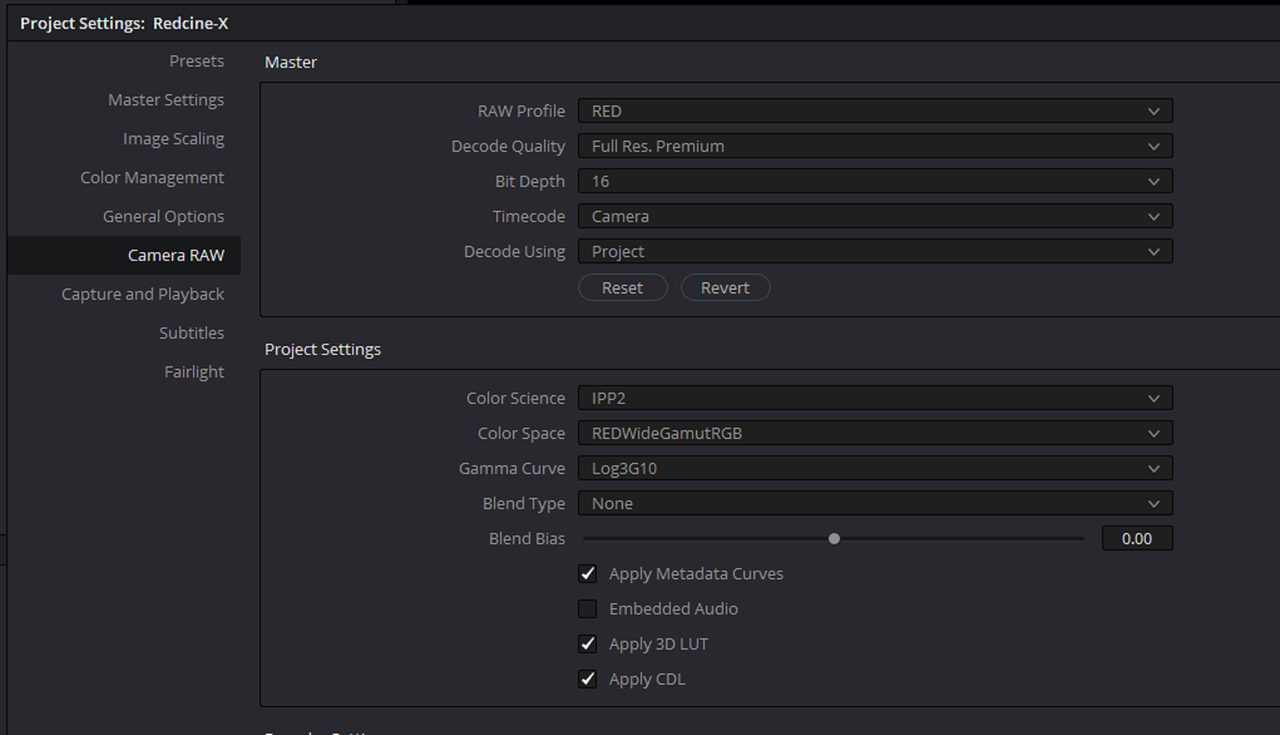Open Fairlight settings page
This screenshot has height=735, width=1280.
pos(194,372)
